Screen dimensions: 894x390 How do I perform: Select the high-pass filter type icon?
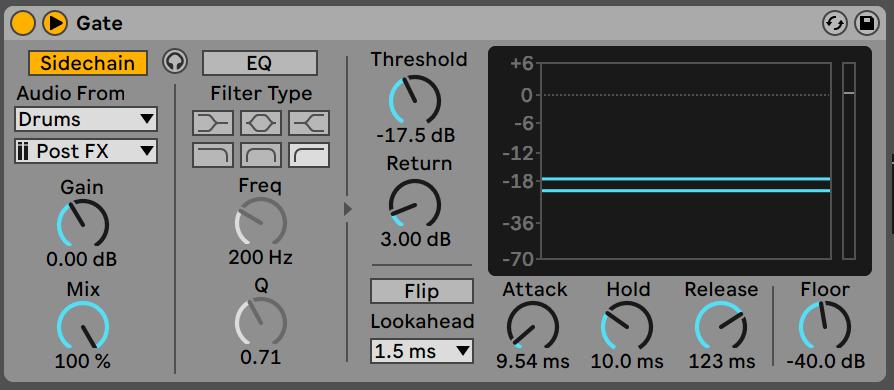coord(308,155)
